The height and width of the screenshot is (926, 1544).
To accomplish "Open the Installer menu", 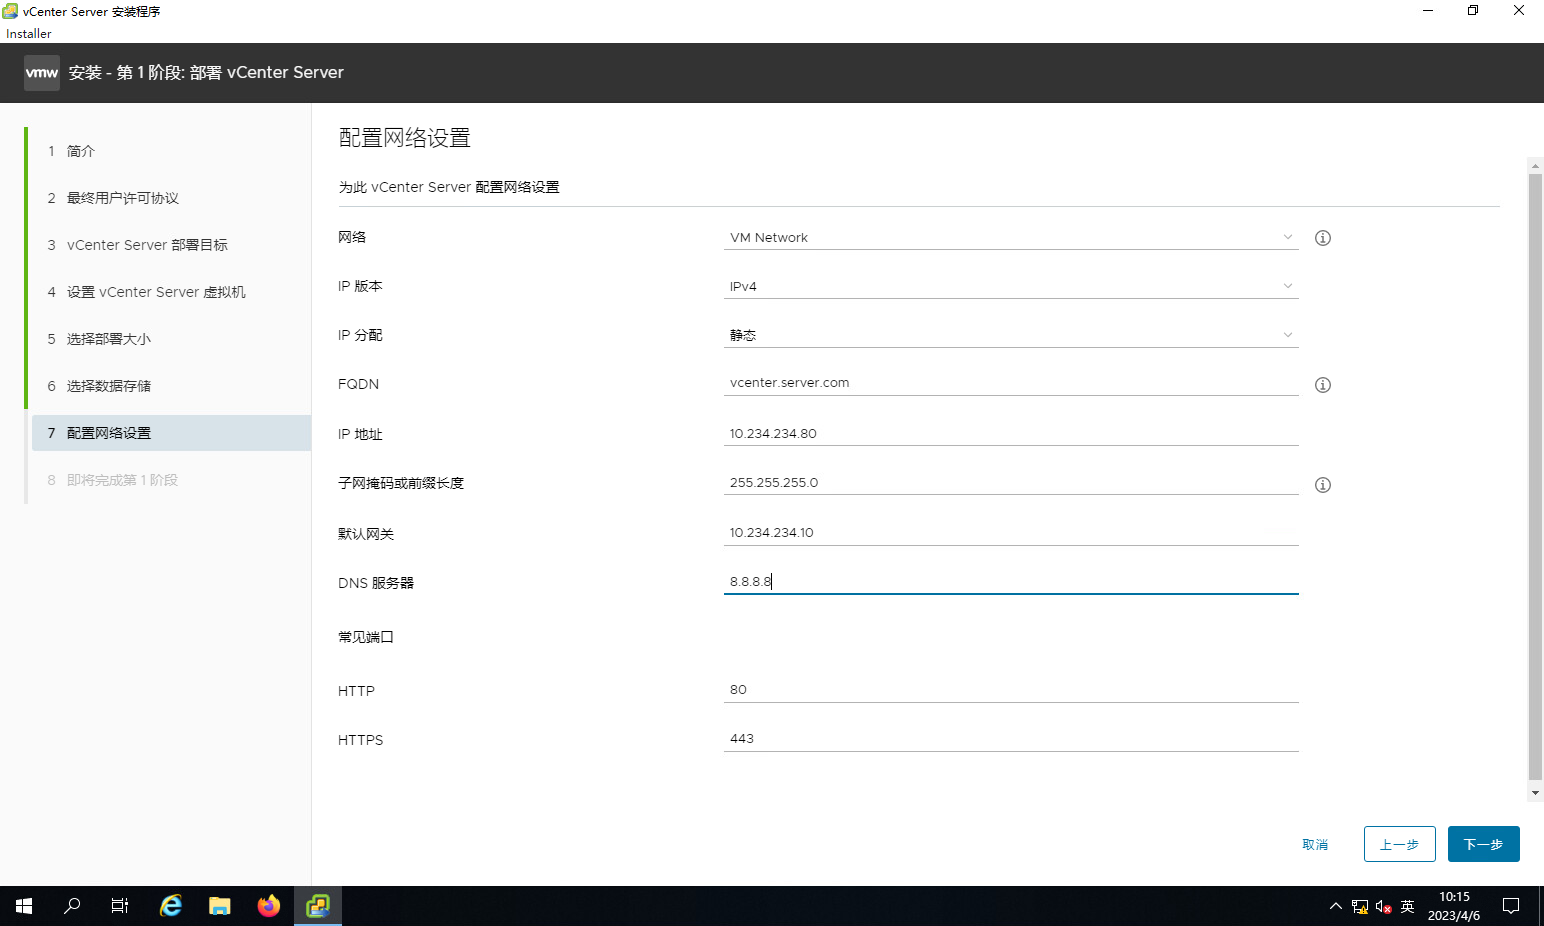I will 29,34.
